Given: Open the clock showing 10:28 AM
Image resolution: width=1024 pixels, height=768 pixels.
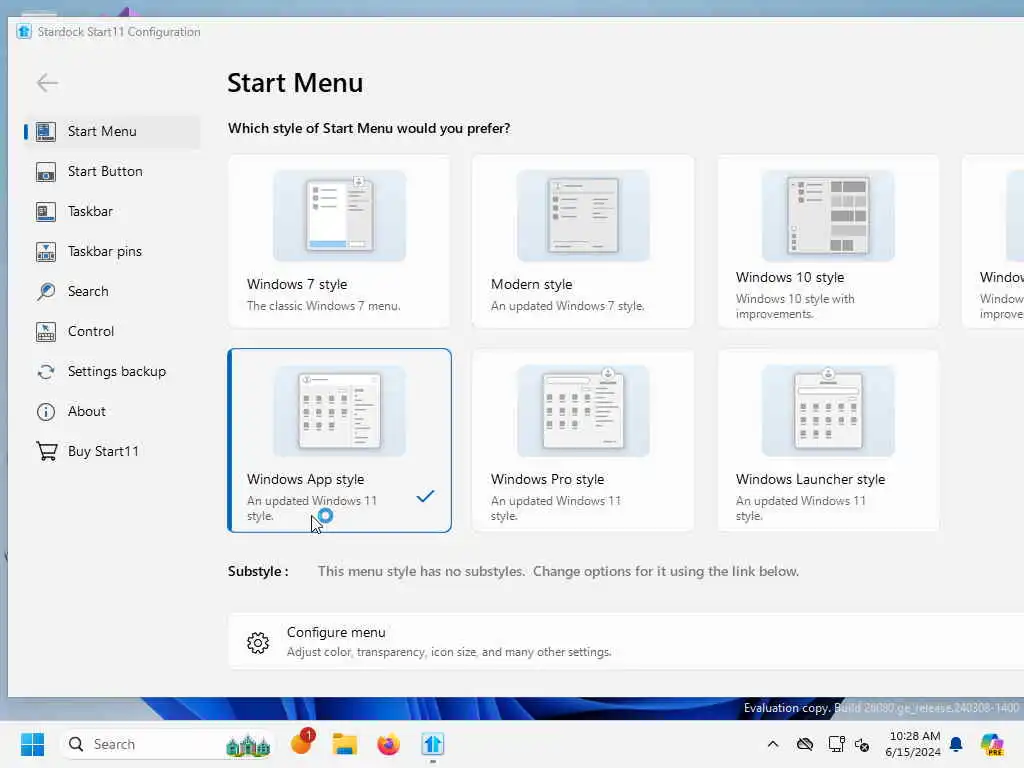Looking at the screenshot, I should (913, 744).
